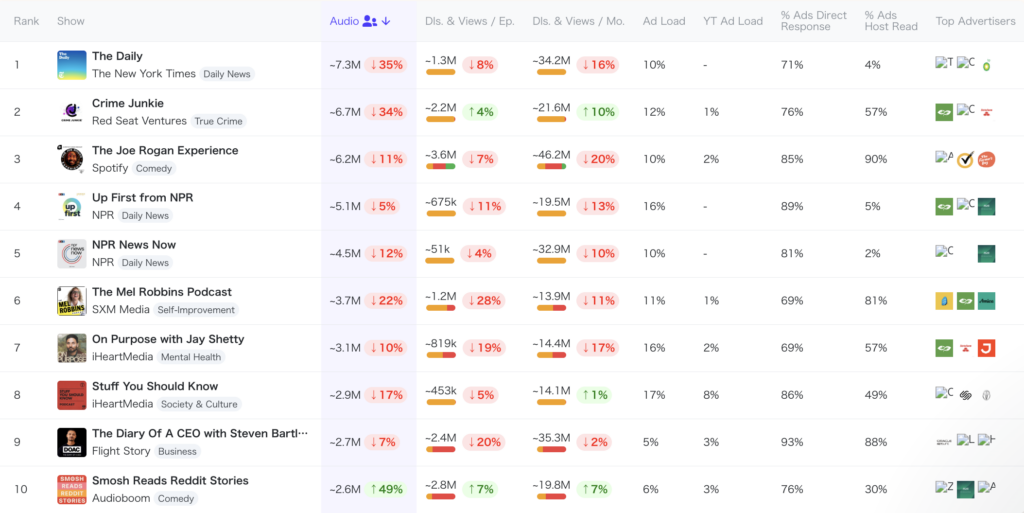Select the Up First from NPR logo

click(72, 206)
